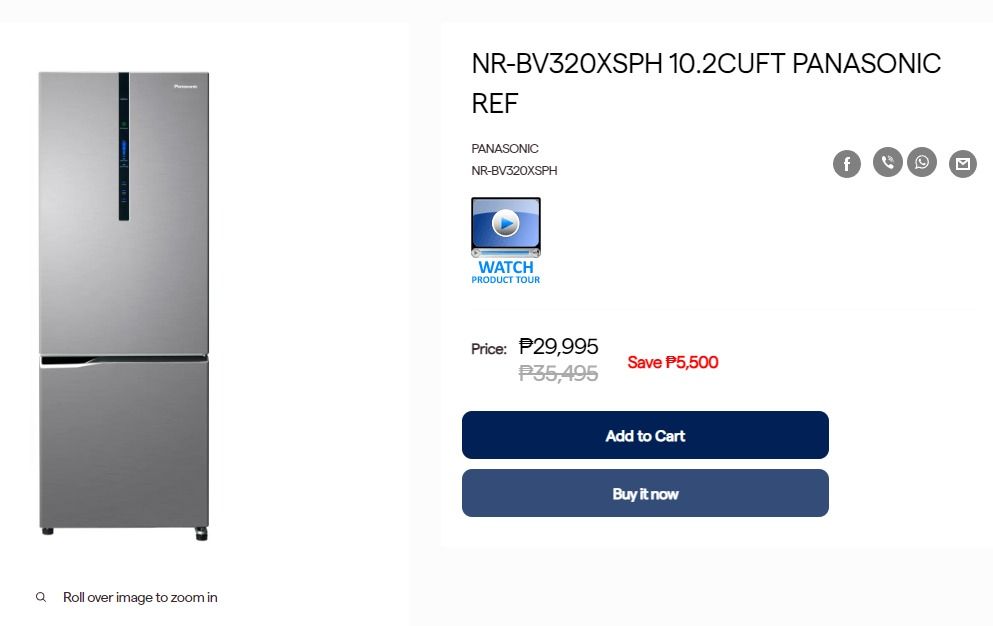Click the magnifier zoom icon below image

pyautogui.click(x=41, y=597)
